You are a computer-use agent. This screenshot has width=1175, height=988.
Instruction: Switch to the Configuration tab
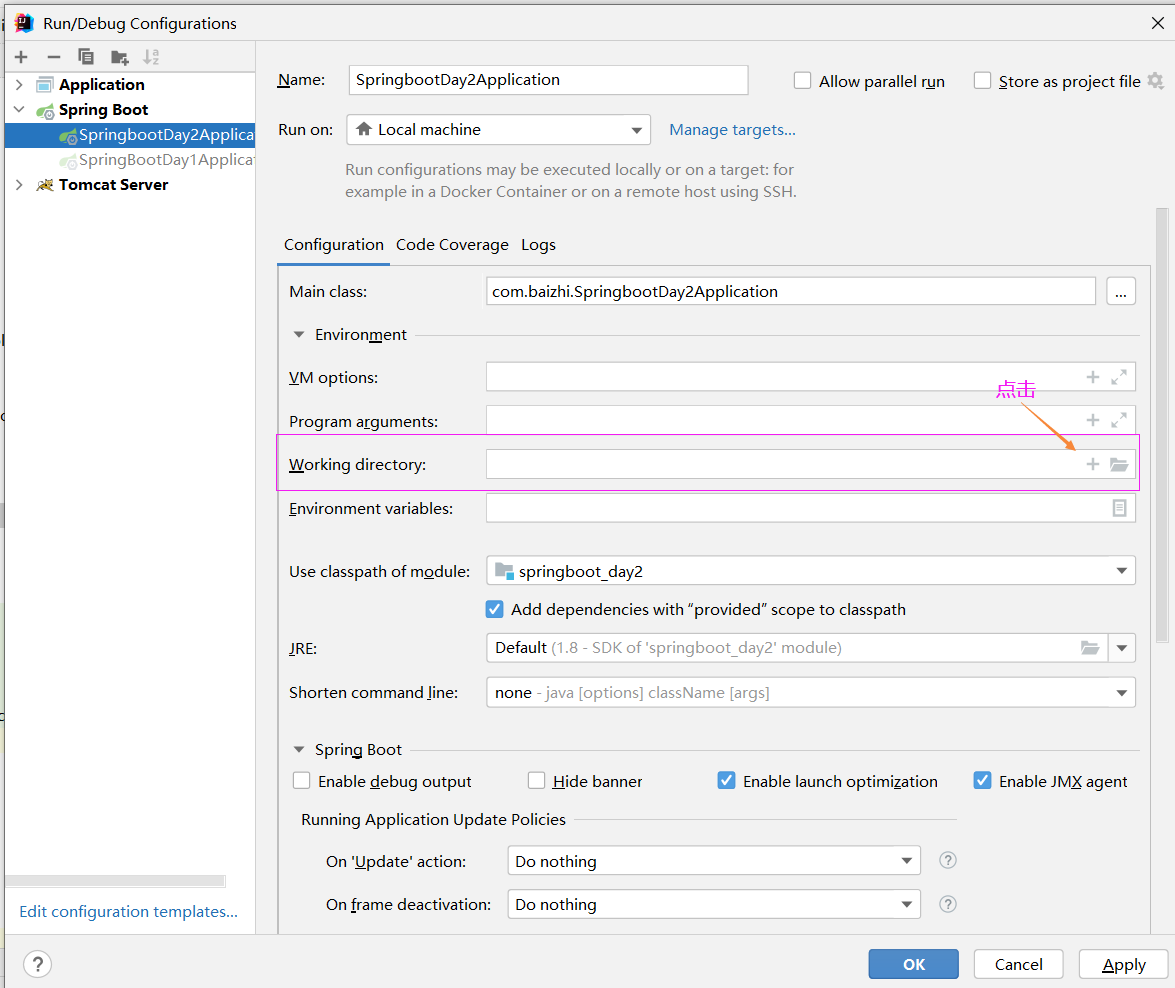[x=333, y=244]
